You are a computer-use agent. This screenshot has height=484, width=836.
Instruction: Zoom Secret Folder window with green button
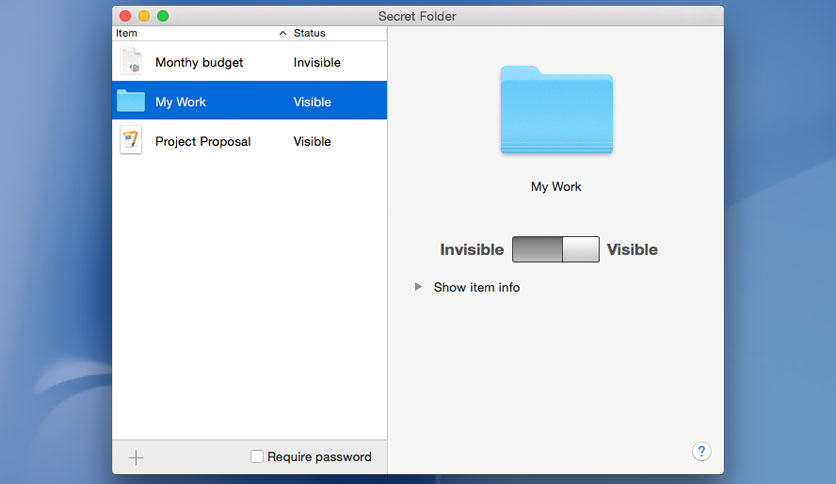[163, 16]
